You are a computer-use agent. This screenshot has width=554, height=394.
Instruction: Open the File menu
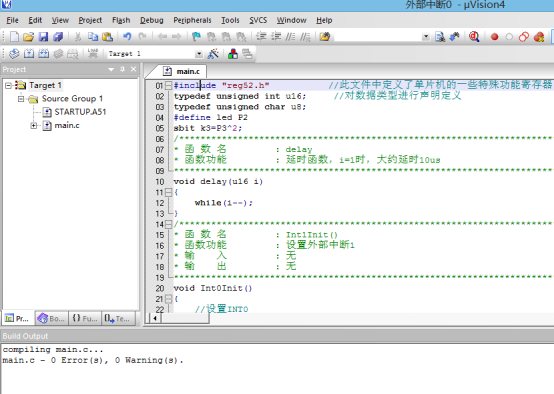coord(12,20)
